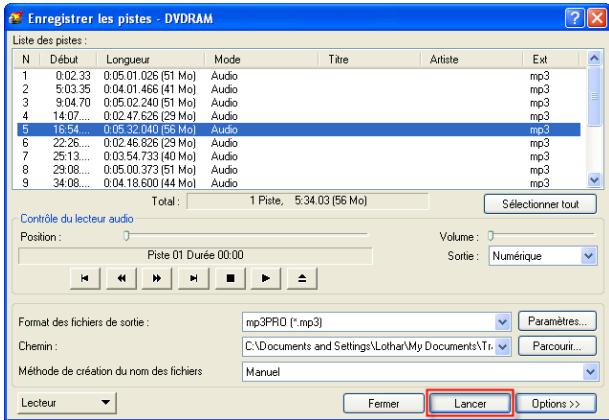Click the next track playback button

point(193,278)
